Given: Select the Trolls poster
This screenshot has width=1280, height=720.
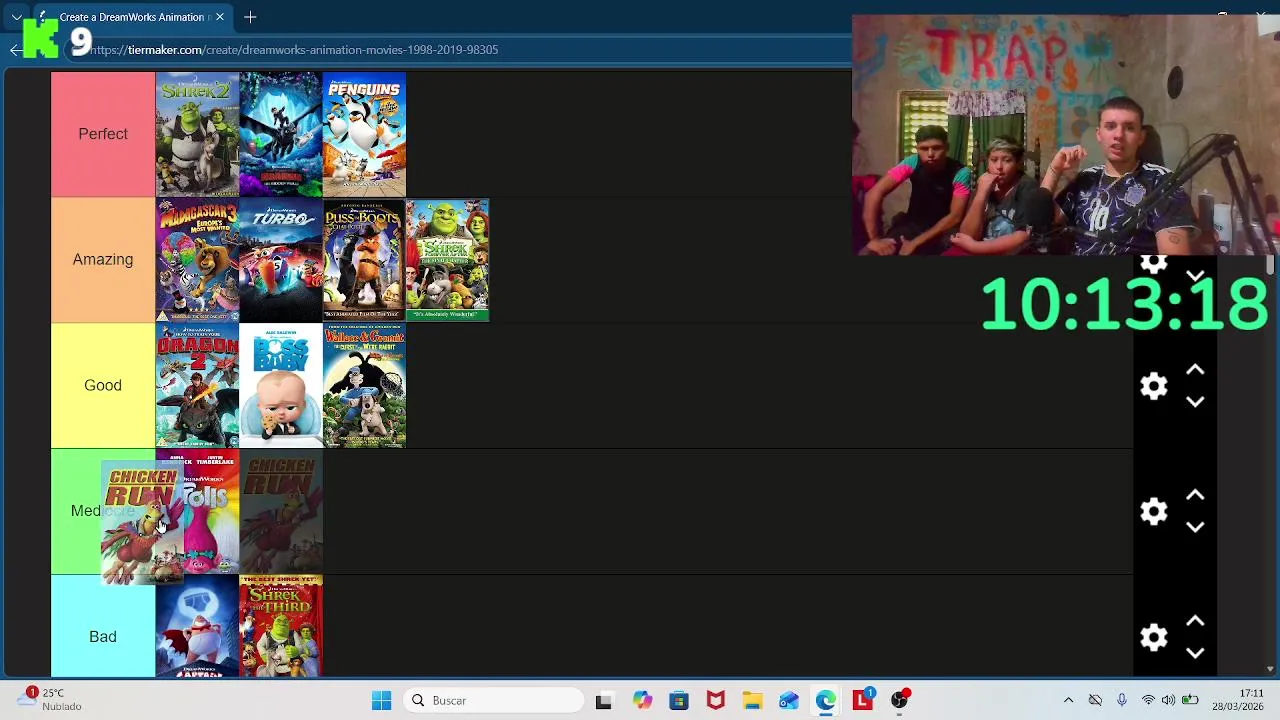Looking at the screenshot, I should (212, 512).
